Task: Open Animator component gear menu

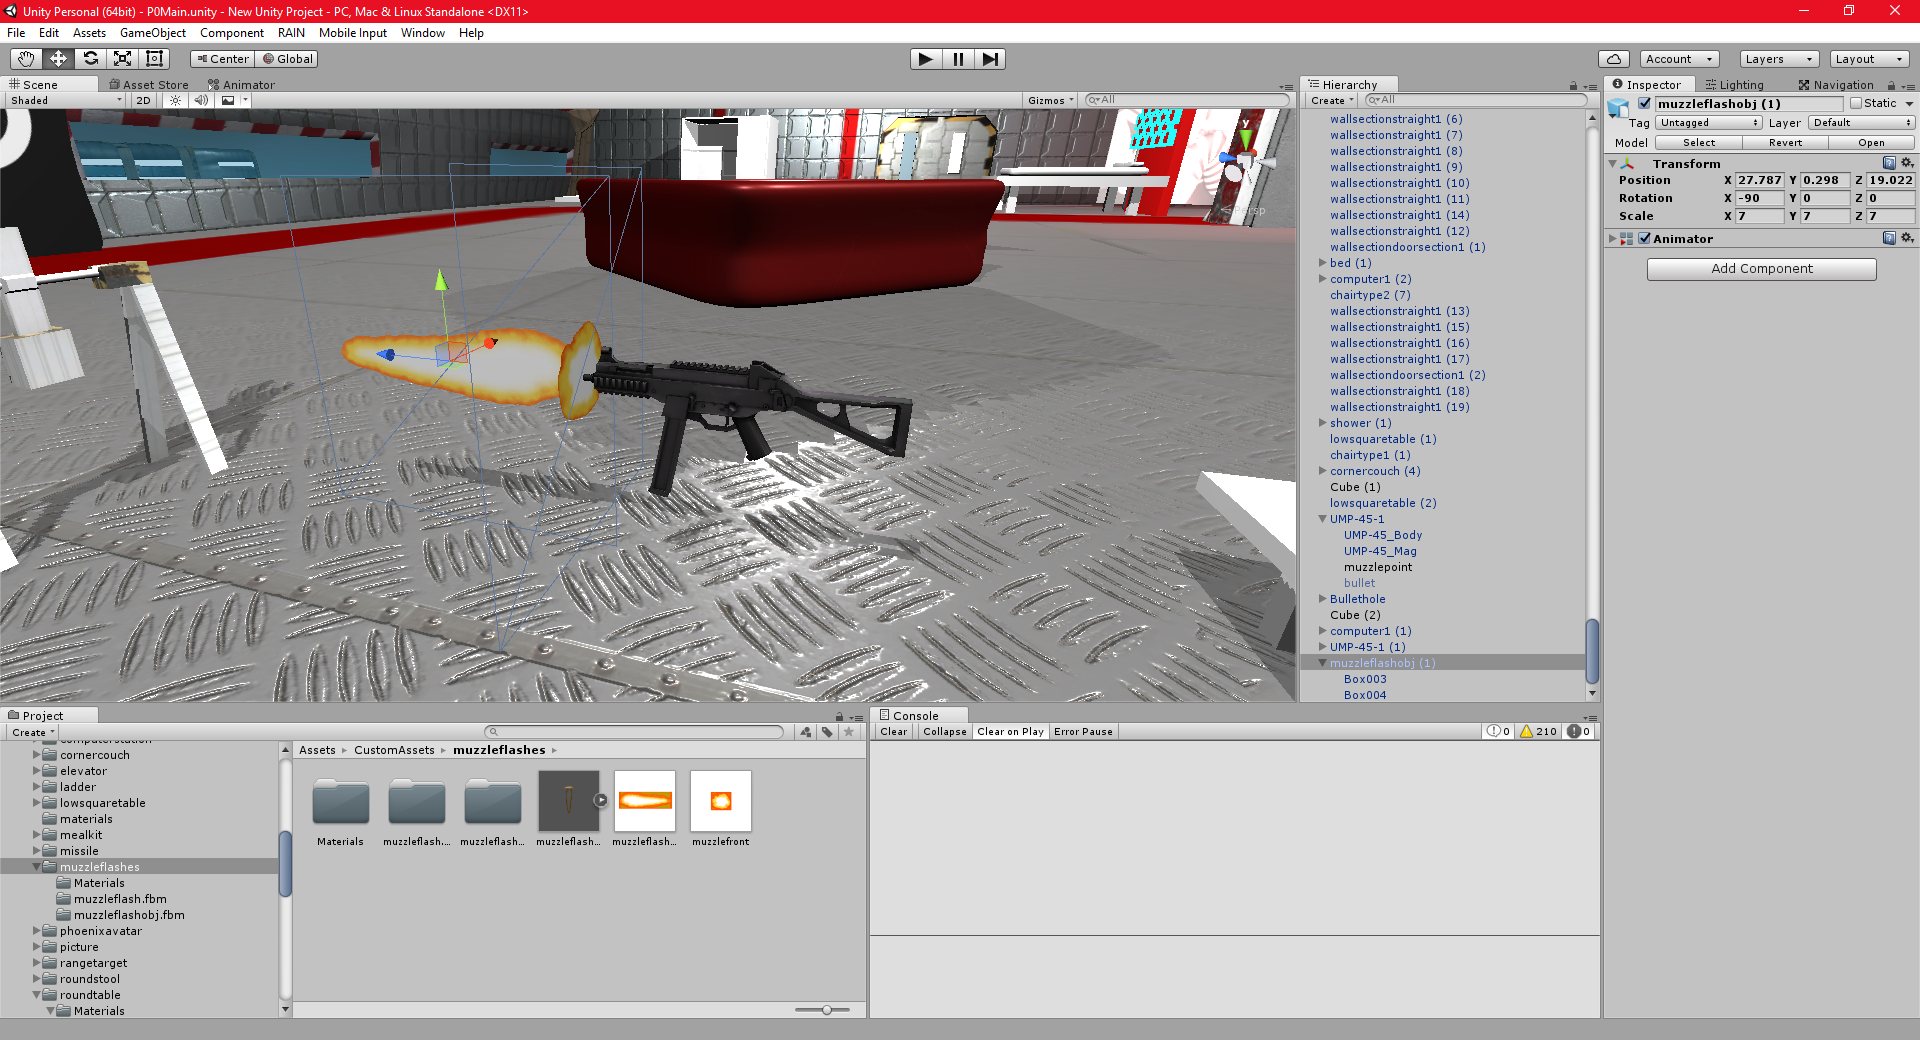Action: (1907, 238)
